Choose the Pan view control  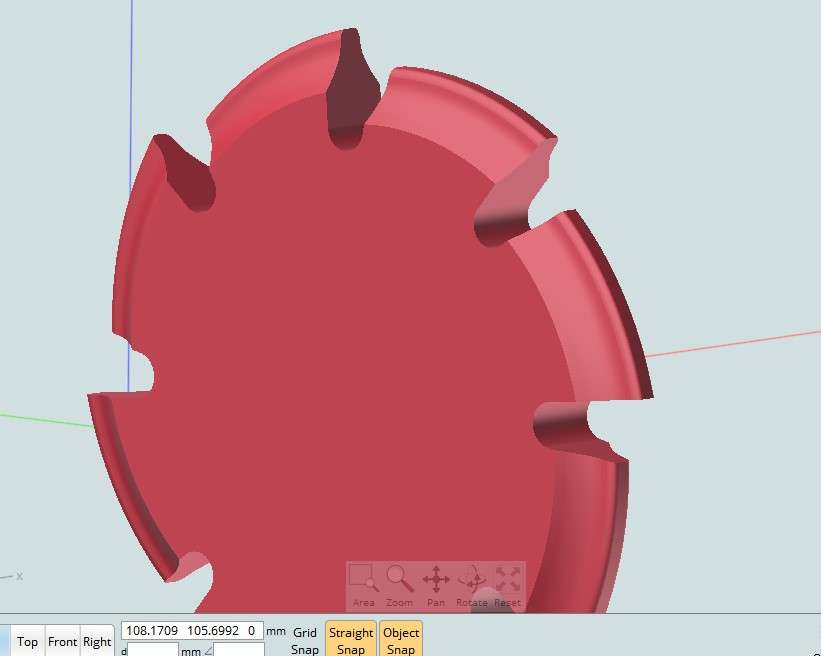coord(436,585)
